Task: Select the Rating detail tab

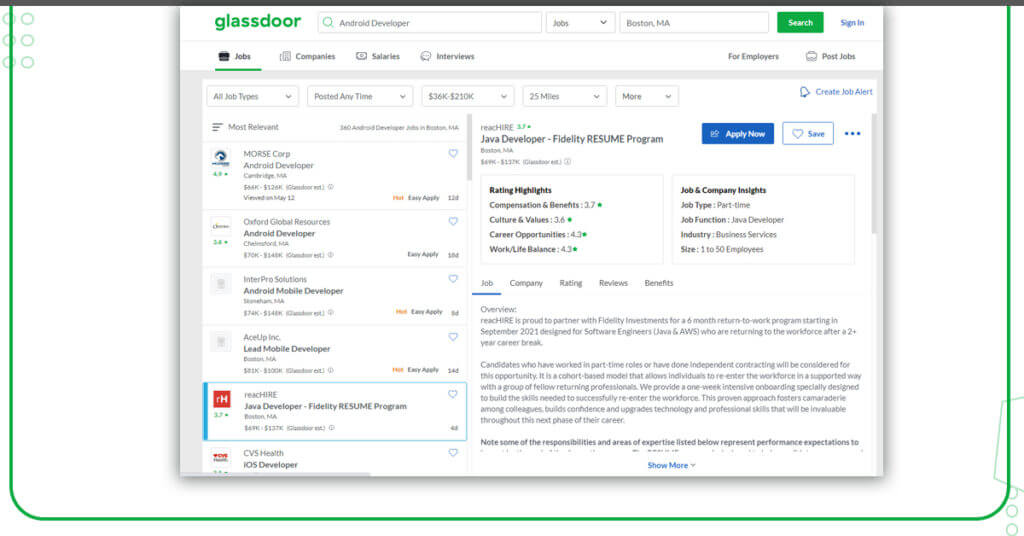Action: pos(571,283)
